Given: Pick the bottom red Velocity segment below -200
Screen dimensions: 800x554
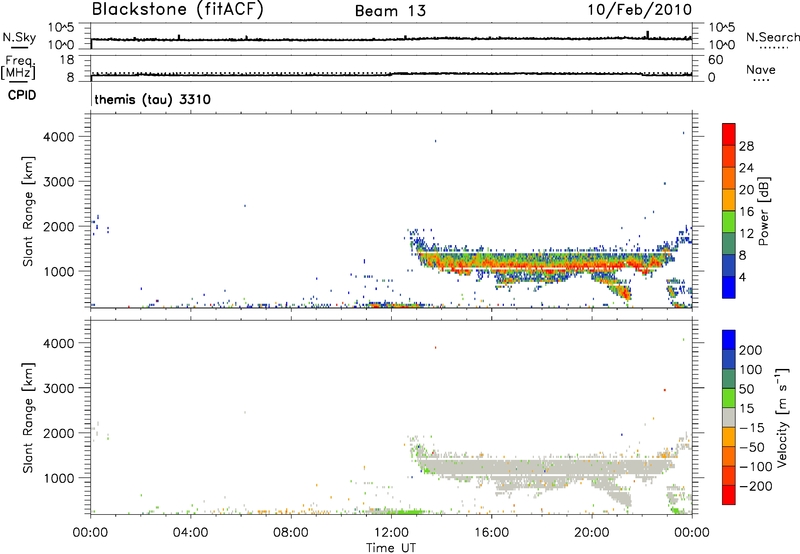Looking at the screenshot, I should coord(729,495).
